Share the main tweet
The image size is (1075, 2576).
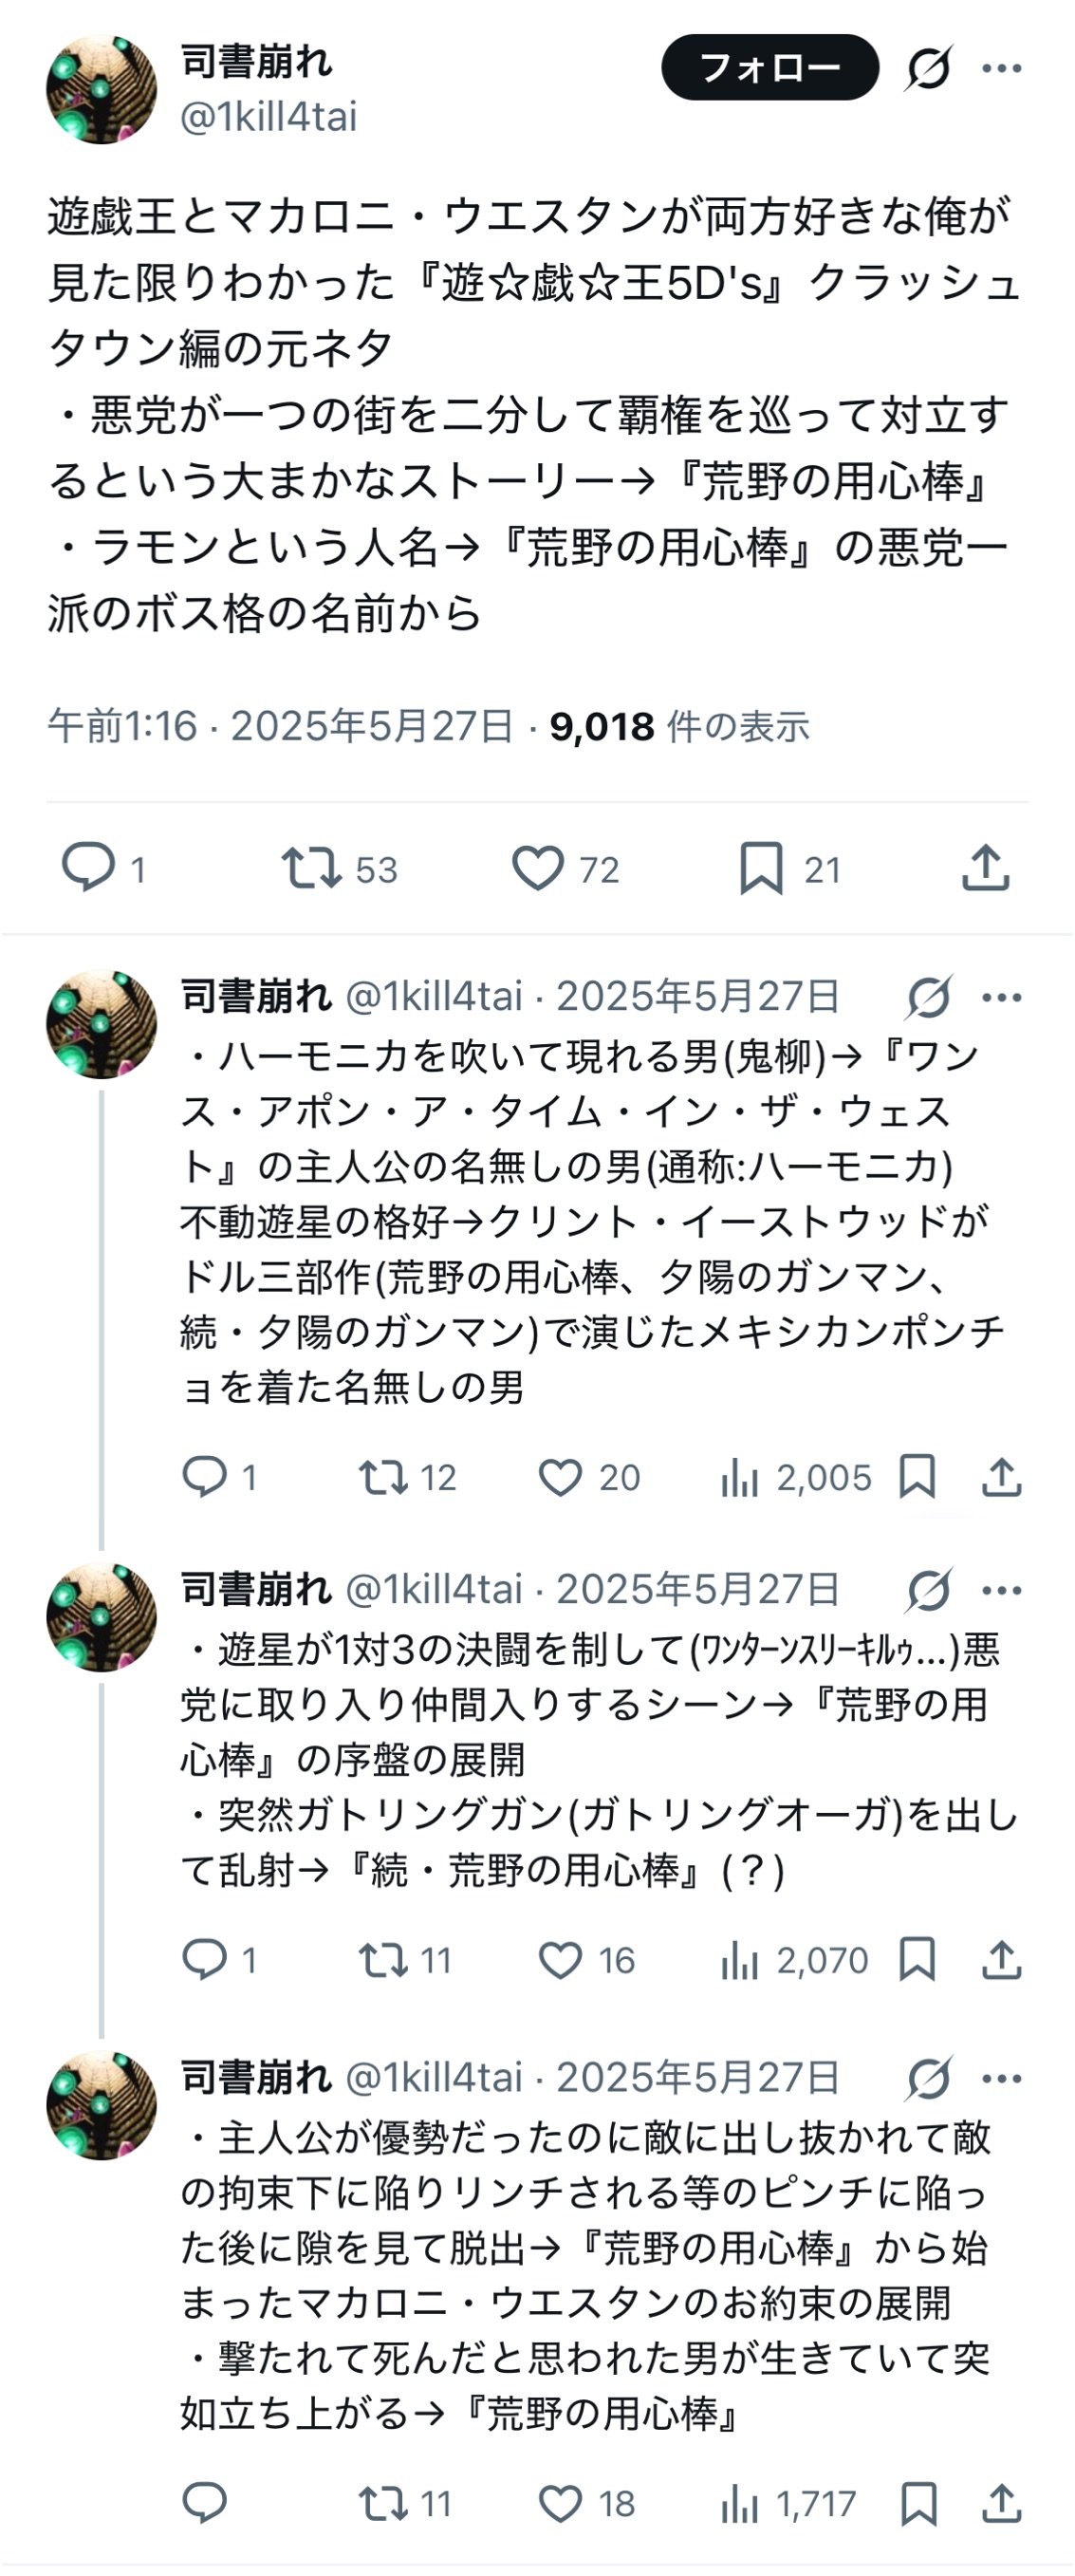point(985,868)
